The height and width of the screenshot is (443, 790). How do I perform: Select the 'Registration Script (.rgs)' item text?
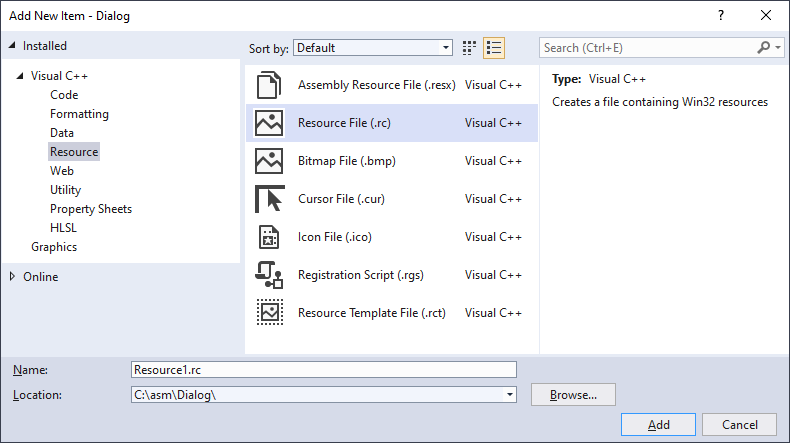361,275
